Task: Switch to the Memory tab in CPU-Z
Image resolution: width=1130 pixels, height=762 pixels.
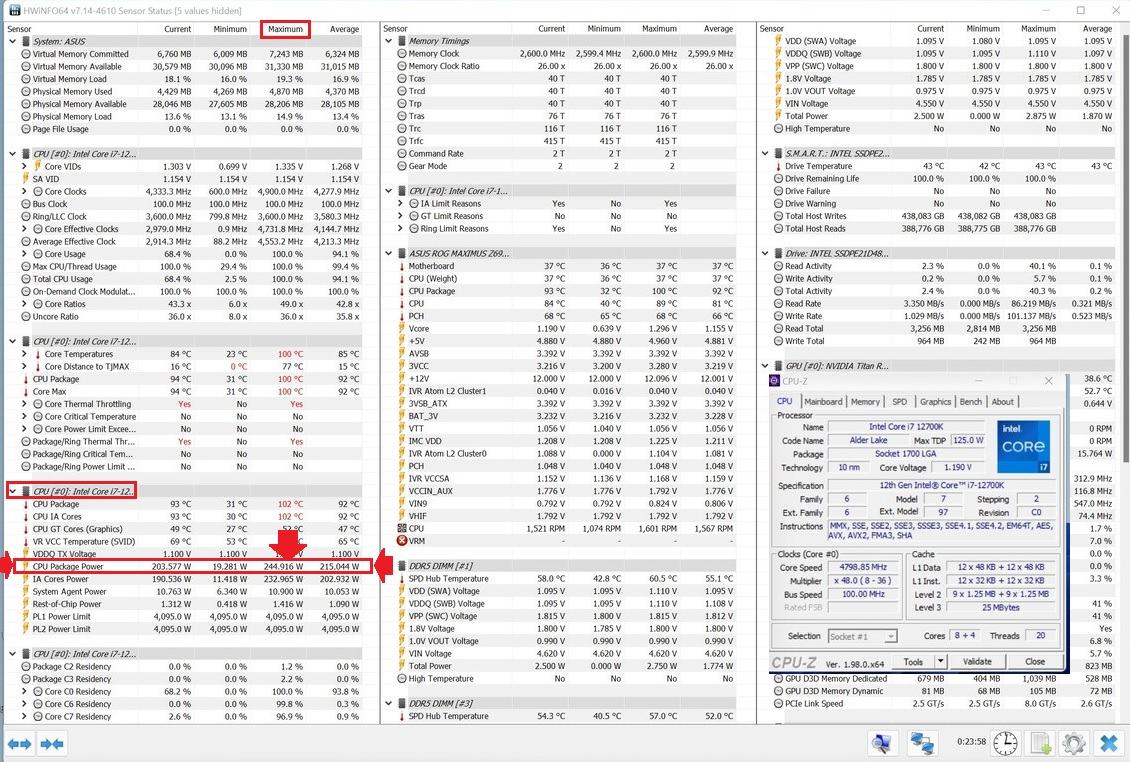Action: click(865, 402)
